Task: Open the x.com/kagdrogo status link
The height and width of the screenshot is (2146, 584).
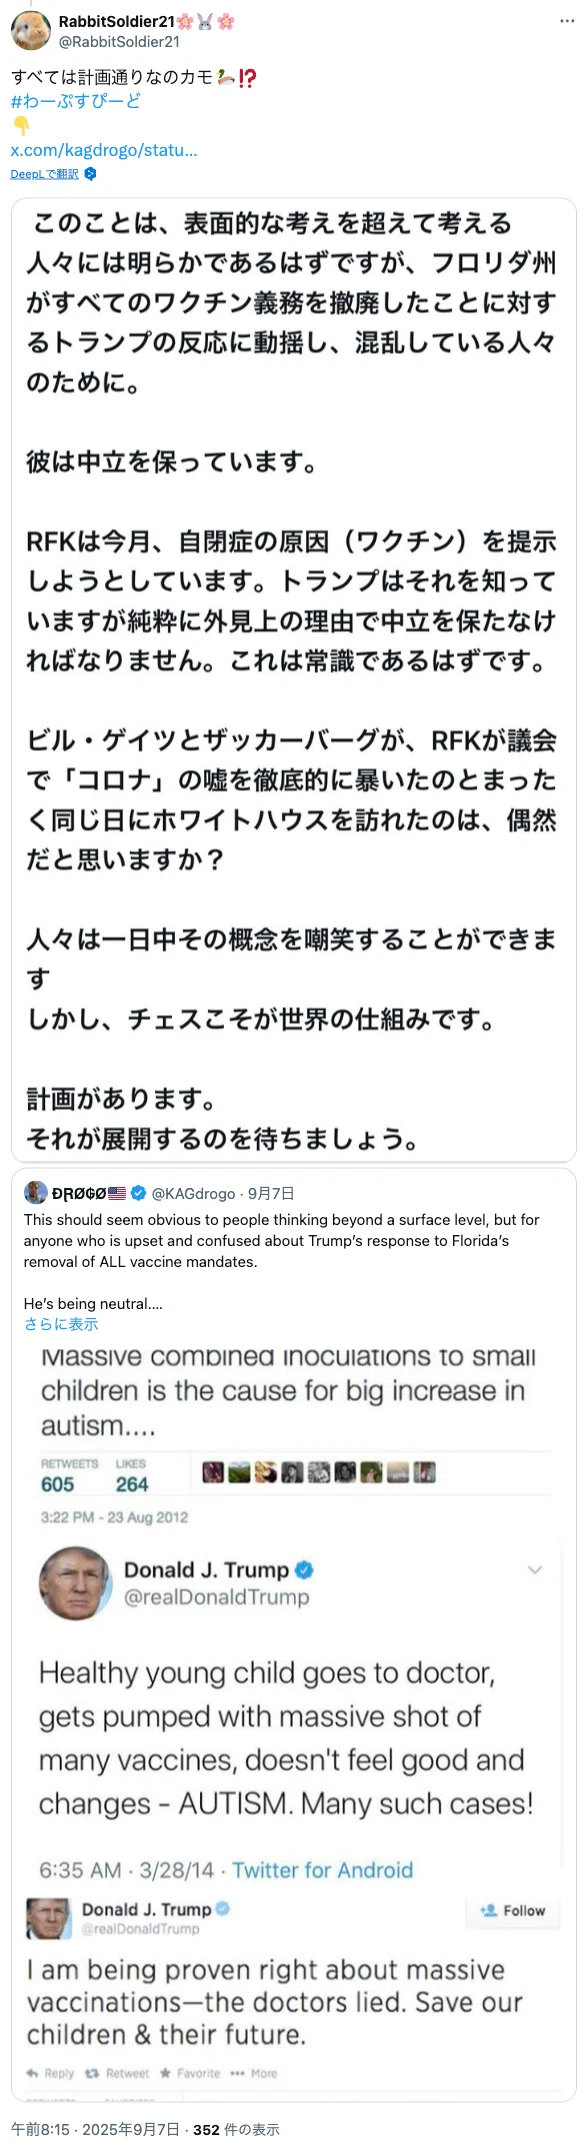Action: pyautogui.click(x=104, y=150)
